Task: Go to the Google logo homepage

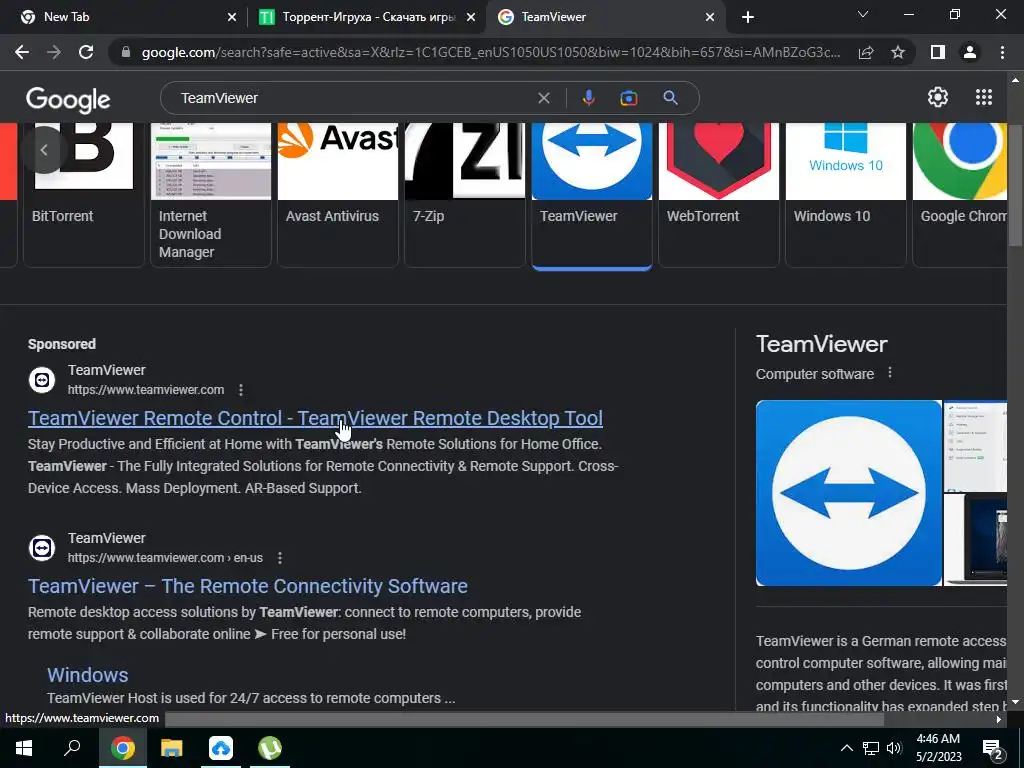Action: coord(68,99)
